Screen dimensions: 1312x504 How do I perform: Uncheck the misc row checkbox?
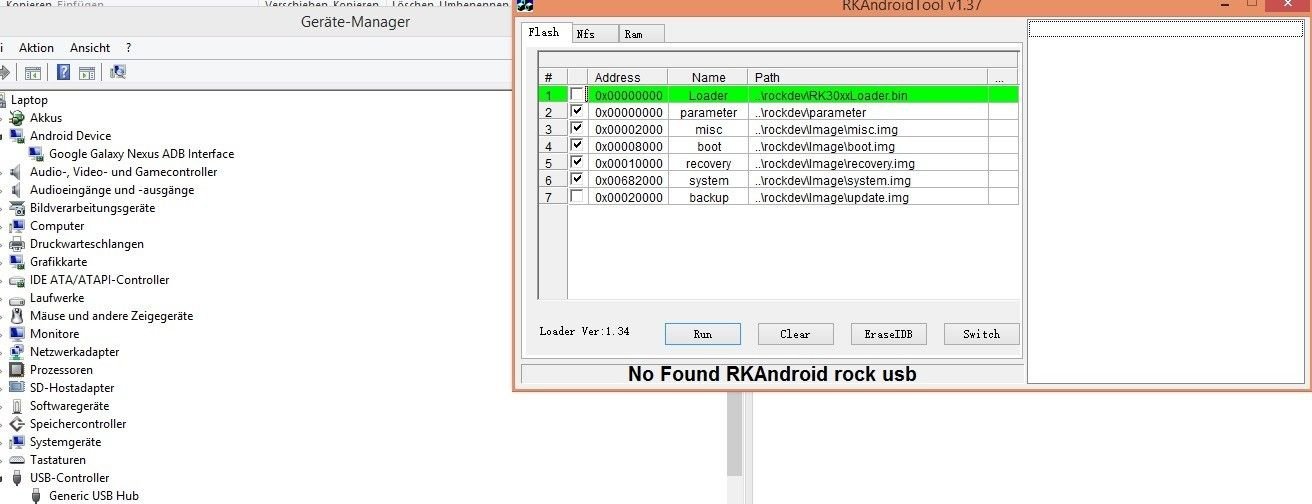[x=577, y=129]
